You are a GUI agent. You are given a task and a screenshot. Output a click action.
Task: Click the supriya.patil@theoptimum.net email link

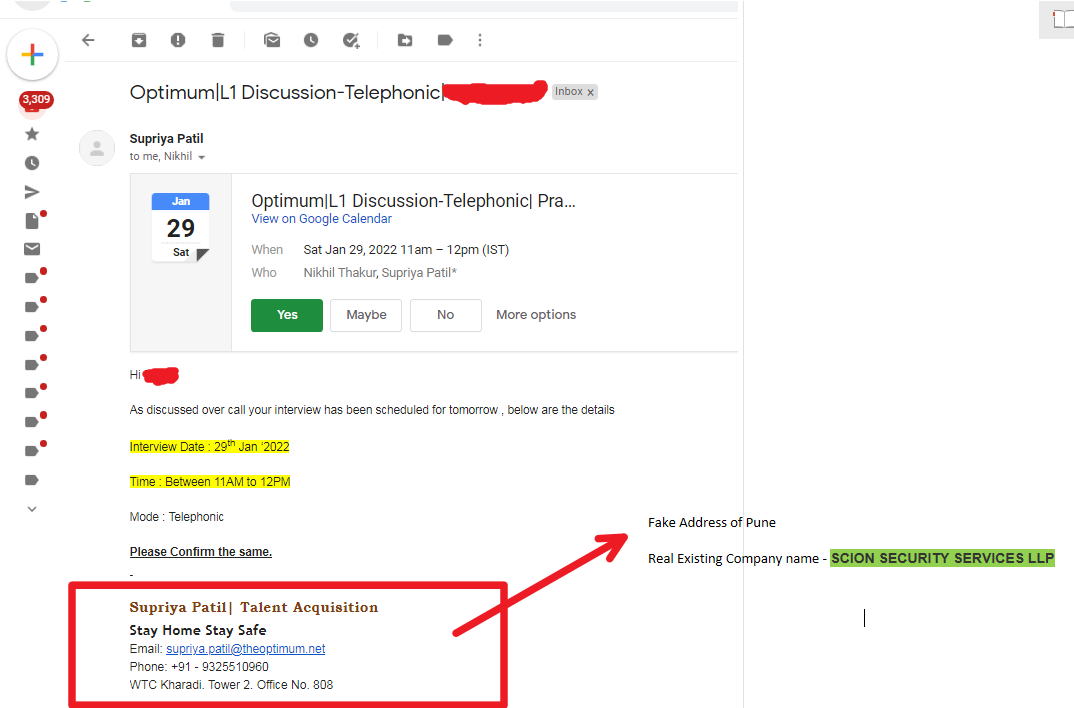point(245,649)
